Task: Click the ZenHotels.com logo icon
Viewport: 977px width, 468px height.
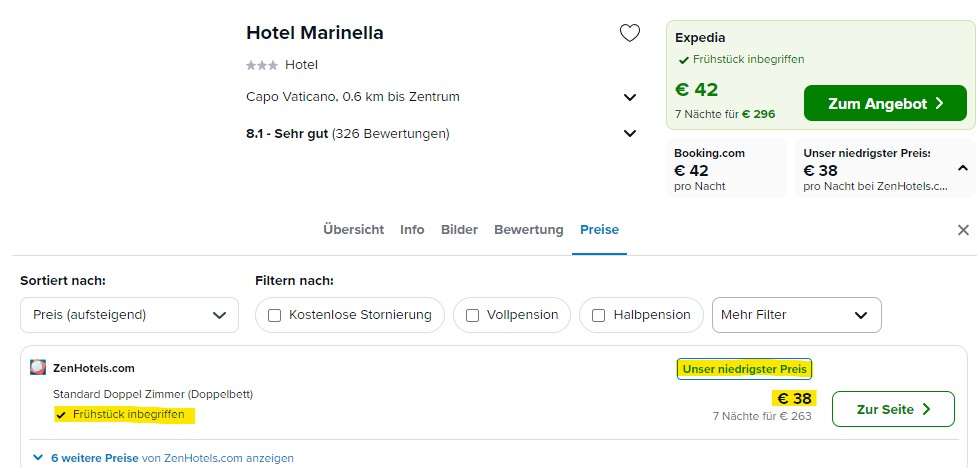Action: pos(38,368)
